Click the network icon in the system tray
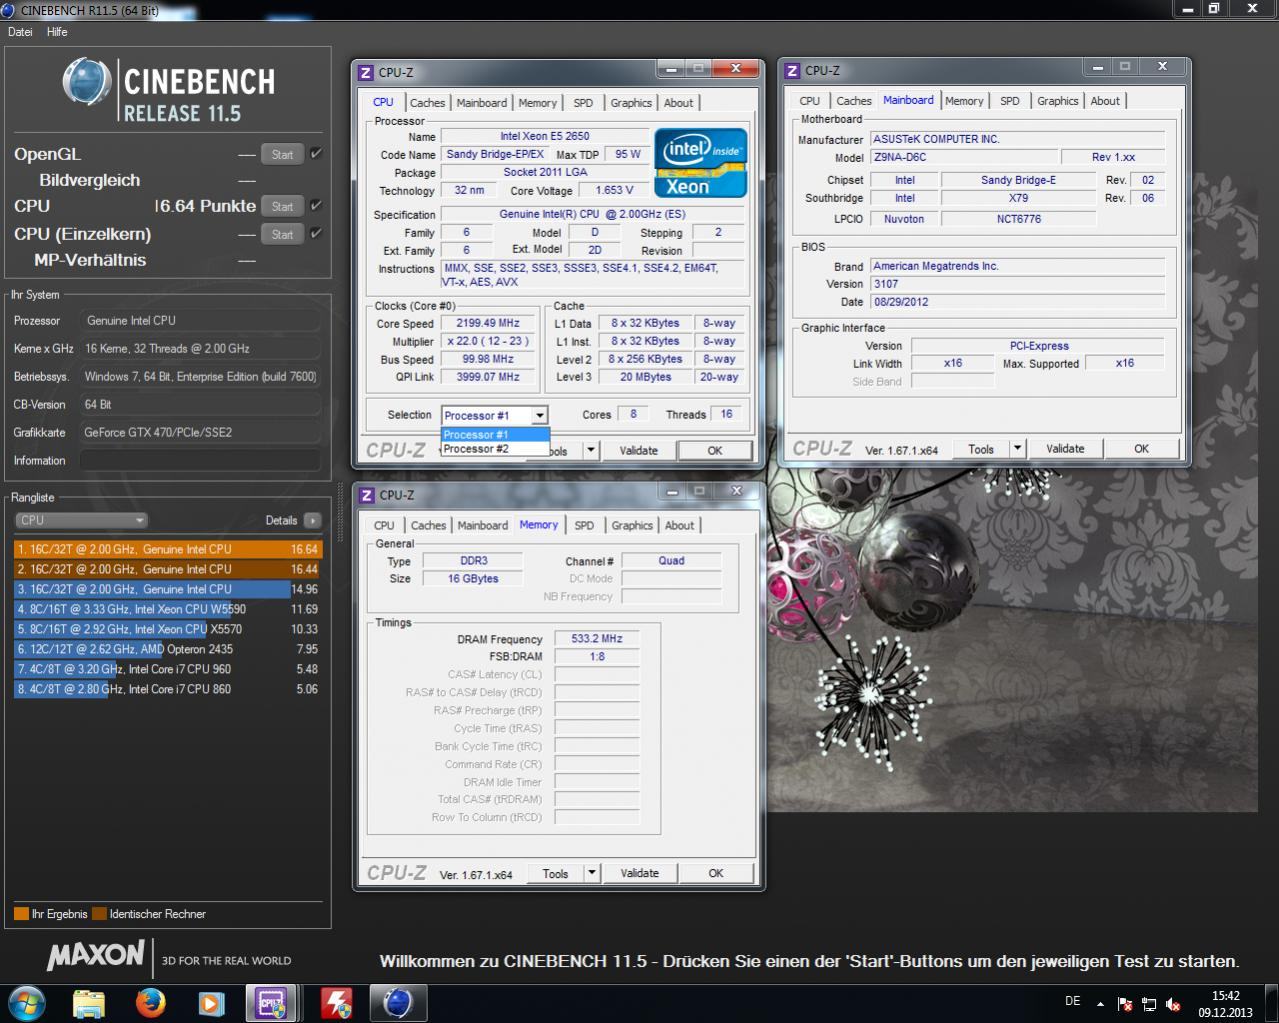The image size is (1279, 1023). pos(1150,1003)
